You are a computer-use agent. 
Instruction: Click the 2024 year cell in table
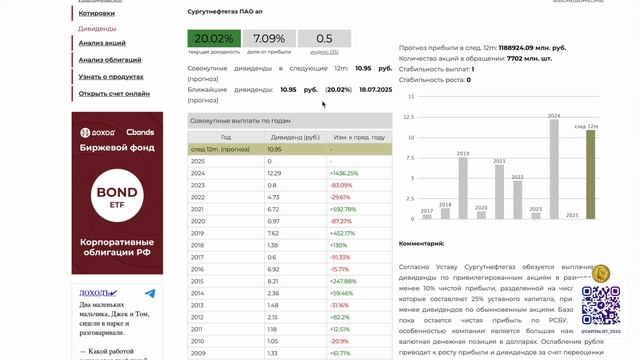tap(226, 173)
